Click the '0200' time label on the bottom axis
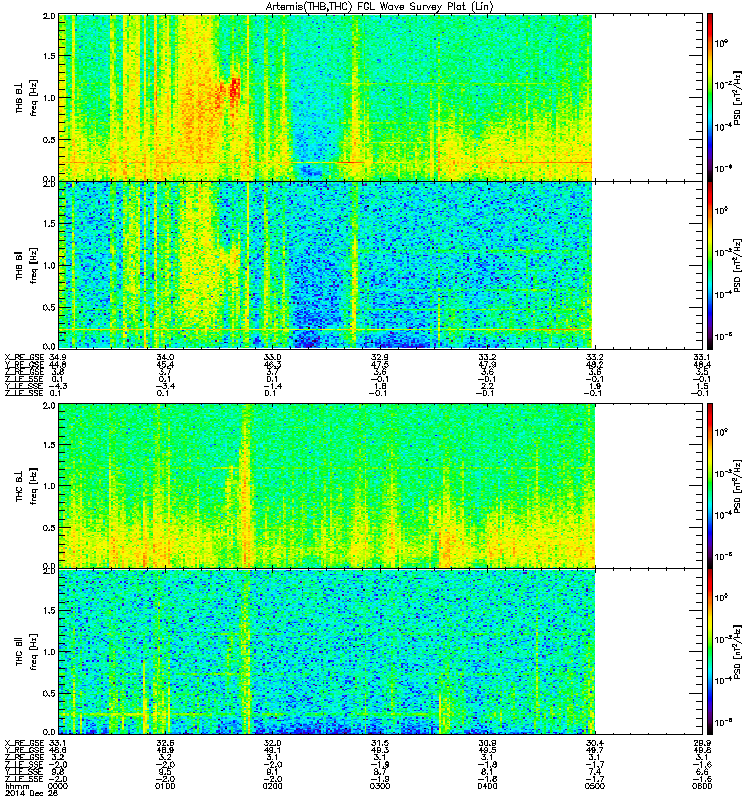 [x=272, y=786]
